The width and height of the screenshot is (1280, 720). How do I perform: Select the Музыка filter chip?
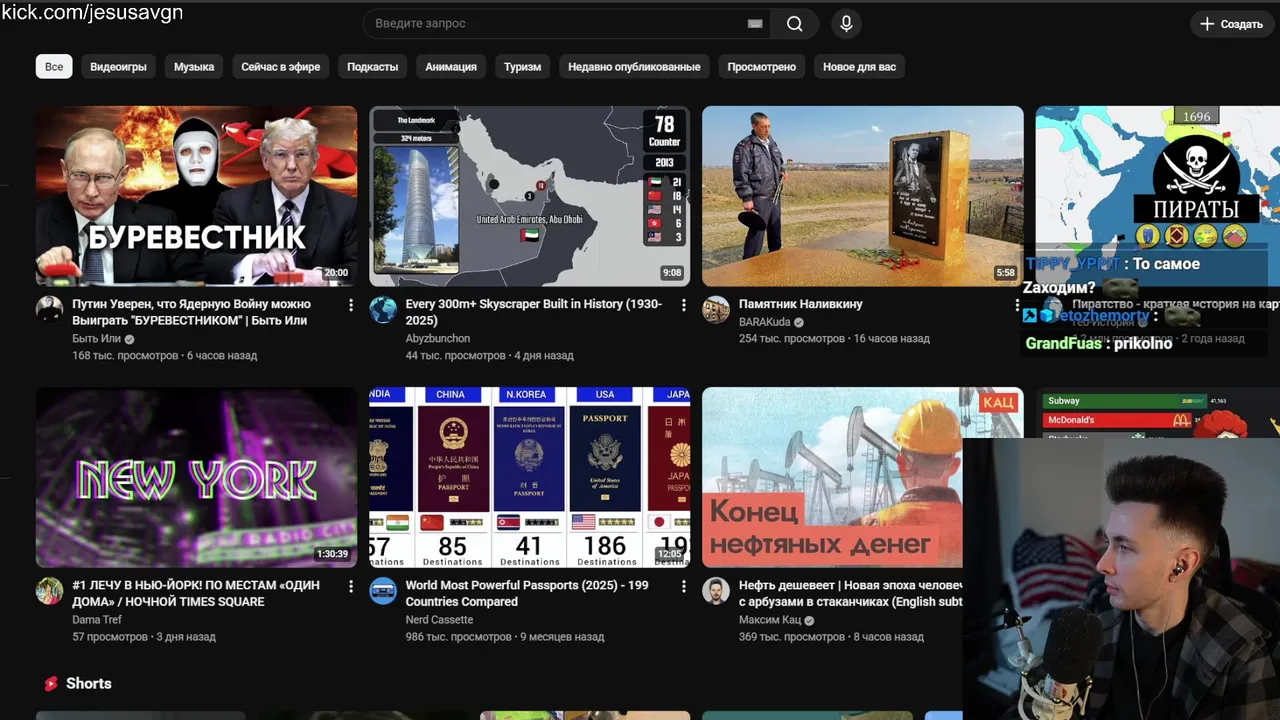coord(194,67)
